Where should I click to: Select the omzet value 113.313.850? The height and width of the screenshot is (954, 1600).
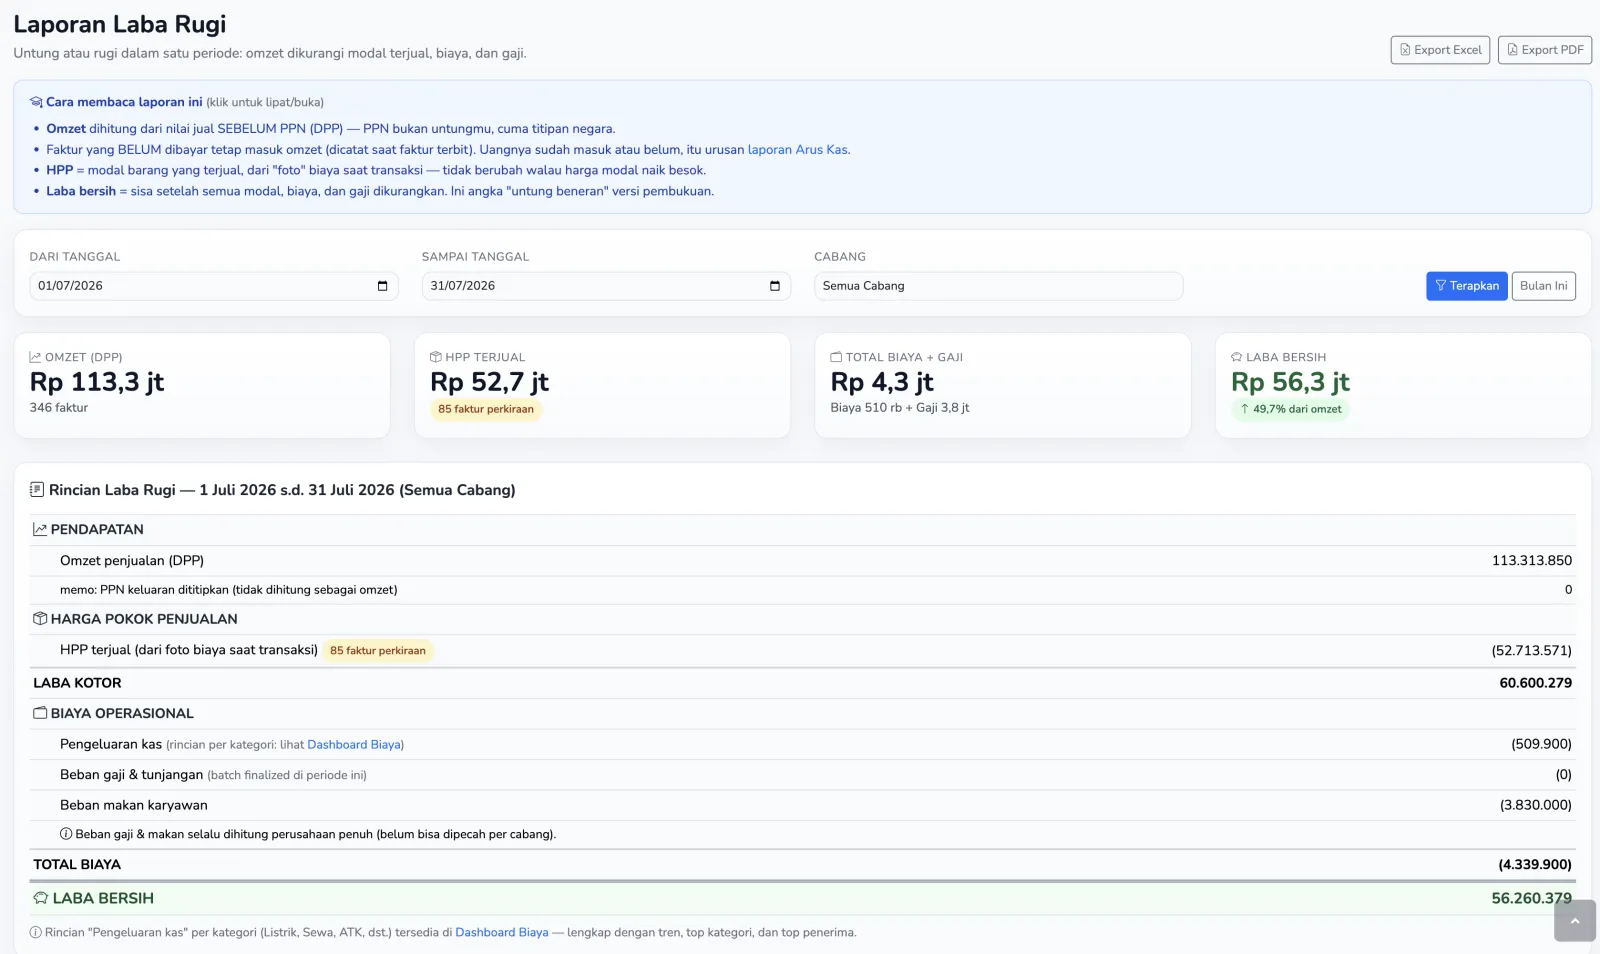tap(1532, 561)
